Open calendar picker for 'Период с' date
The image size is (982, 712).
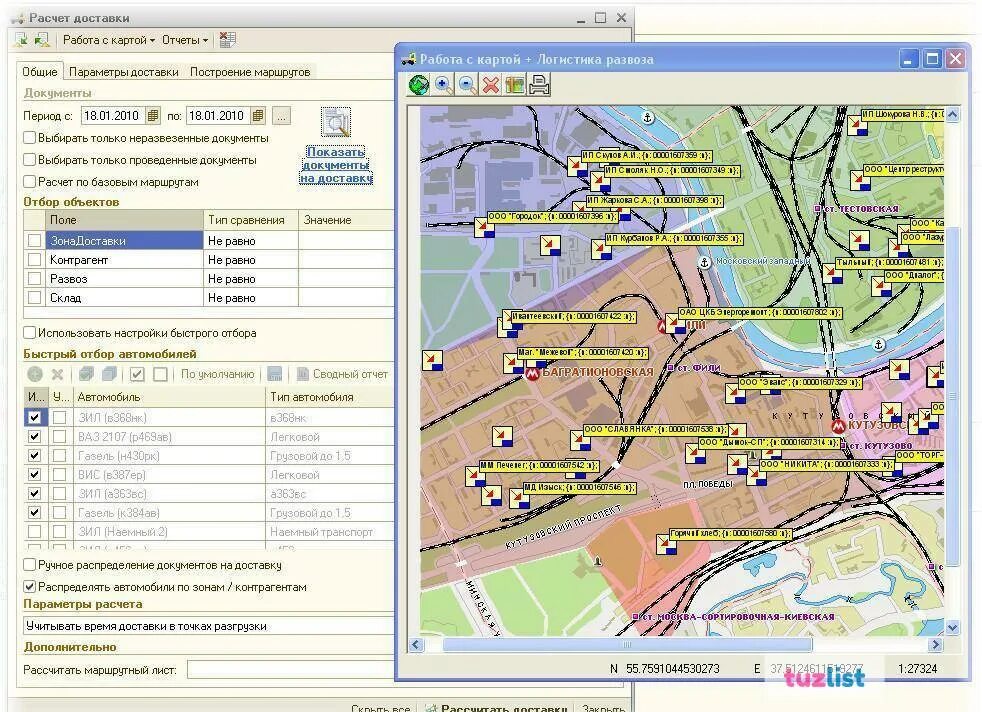click(x=153, y=116)
